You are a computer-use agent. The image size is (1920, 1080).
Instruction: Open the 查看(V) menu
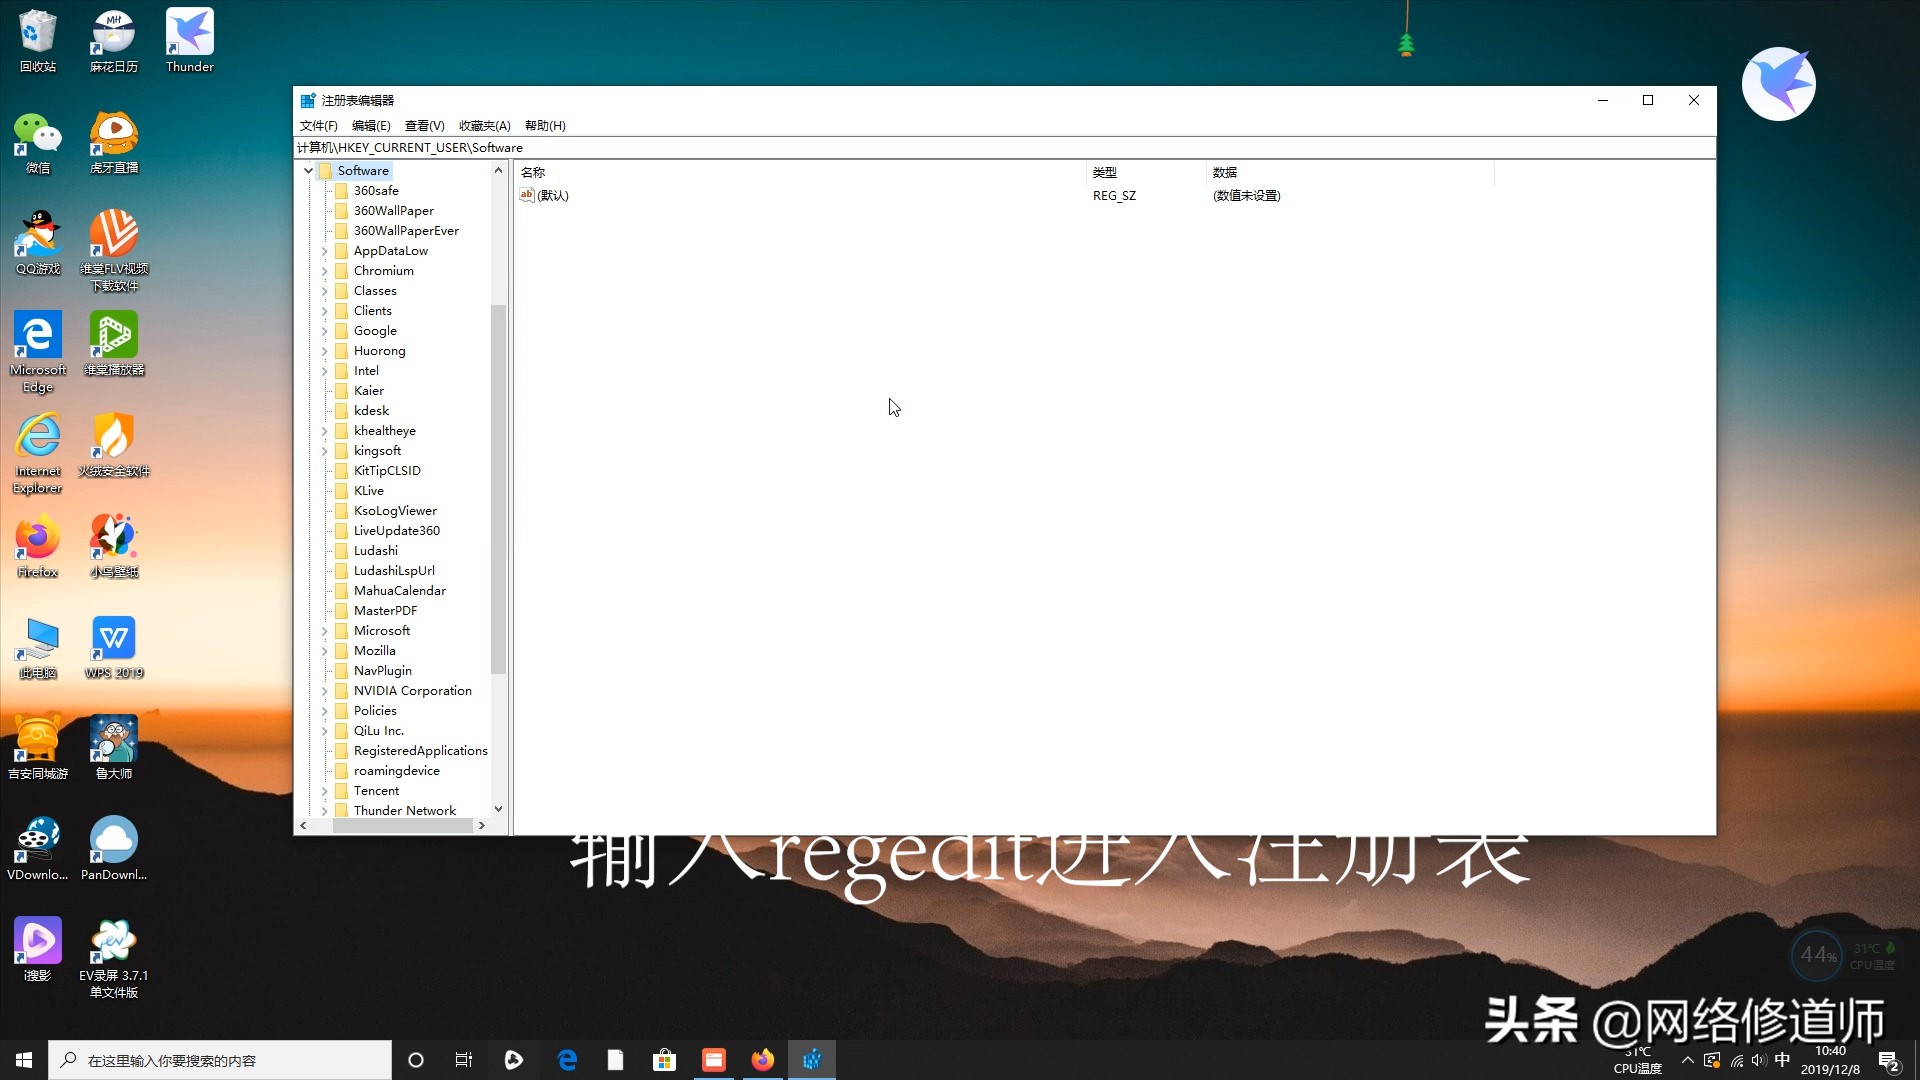[x=424, y=125]
